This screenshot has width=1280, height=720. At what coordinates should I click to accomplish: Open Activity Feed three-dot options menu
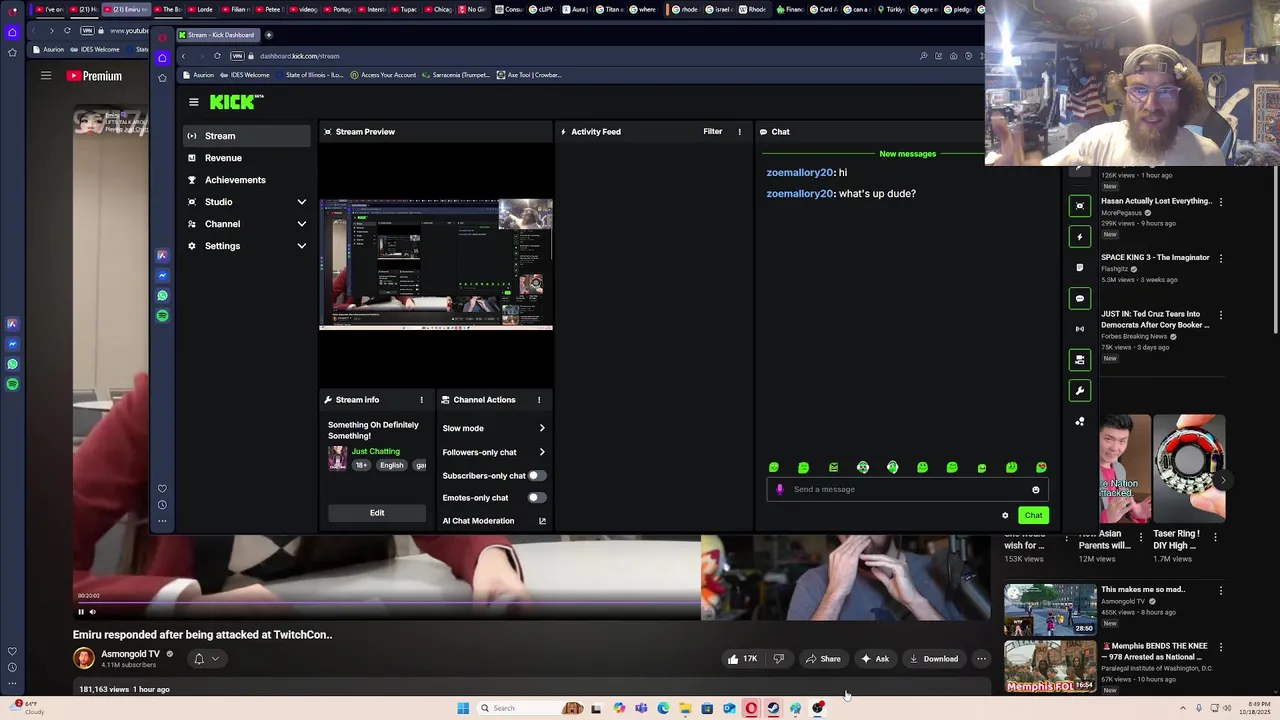coord(740,132)
